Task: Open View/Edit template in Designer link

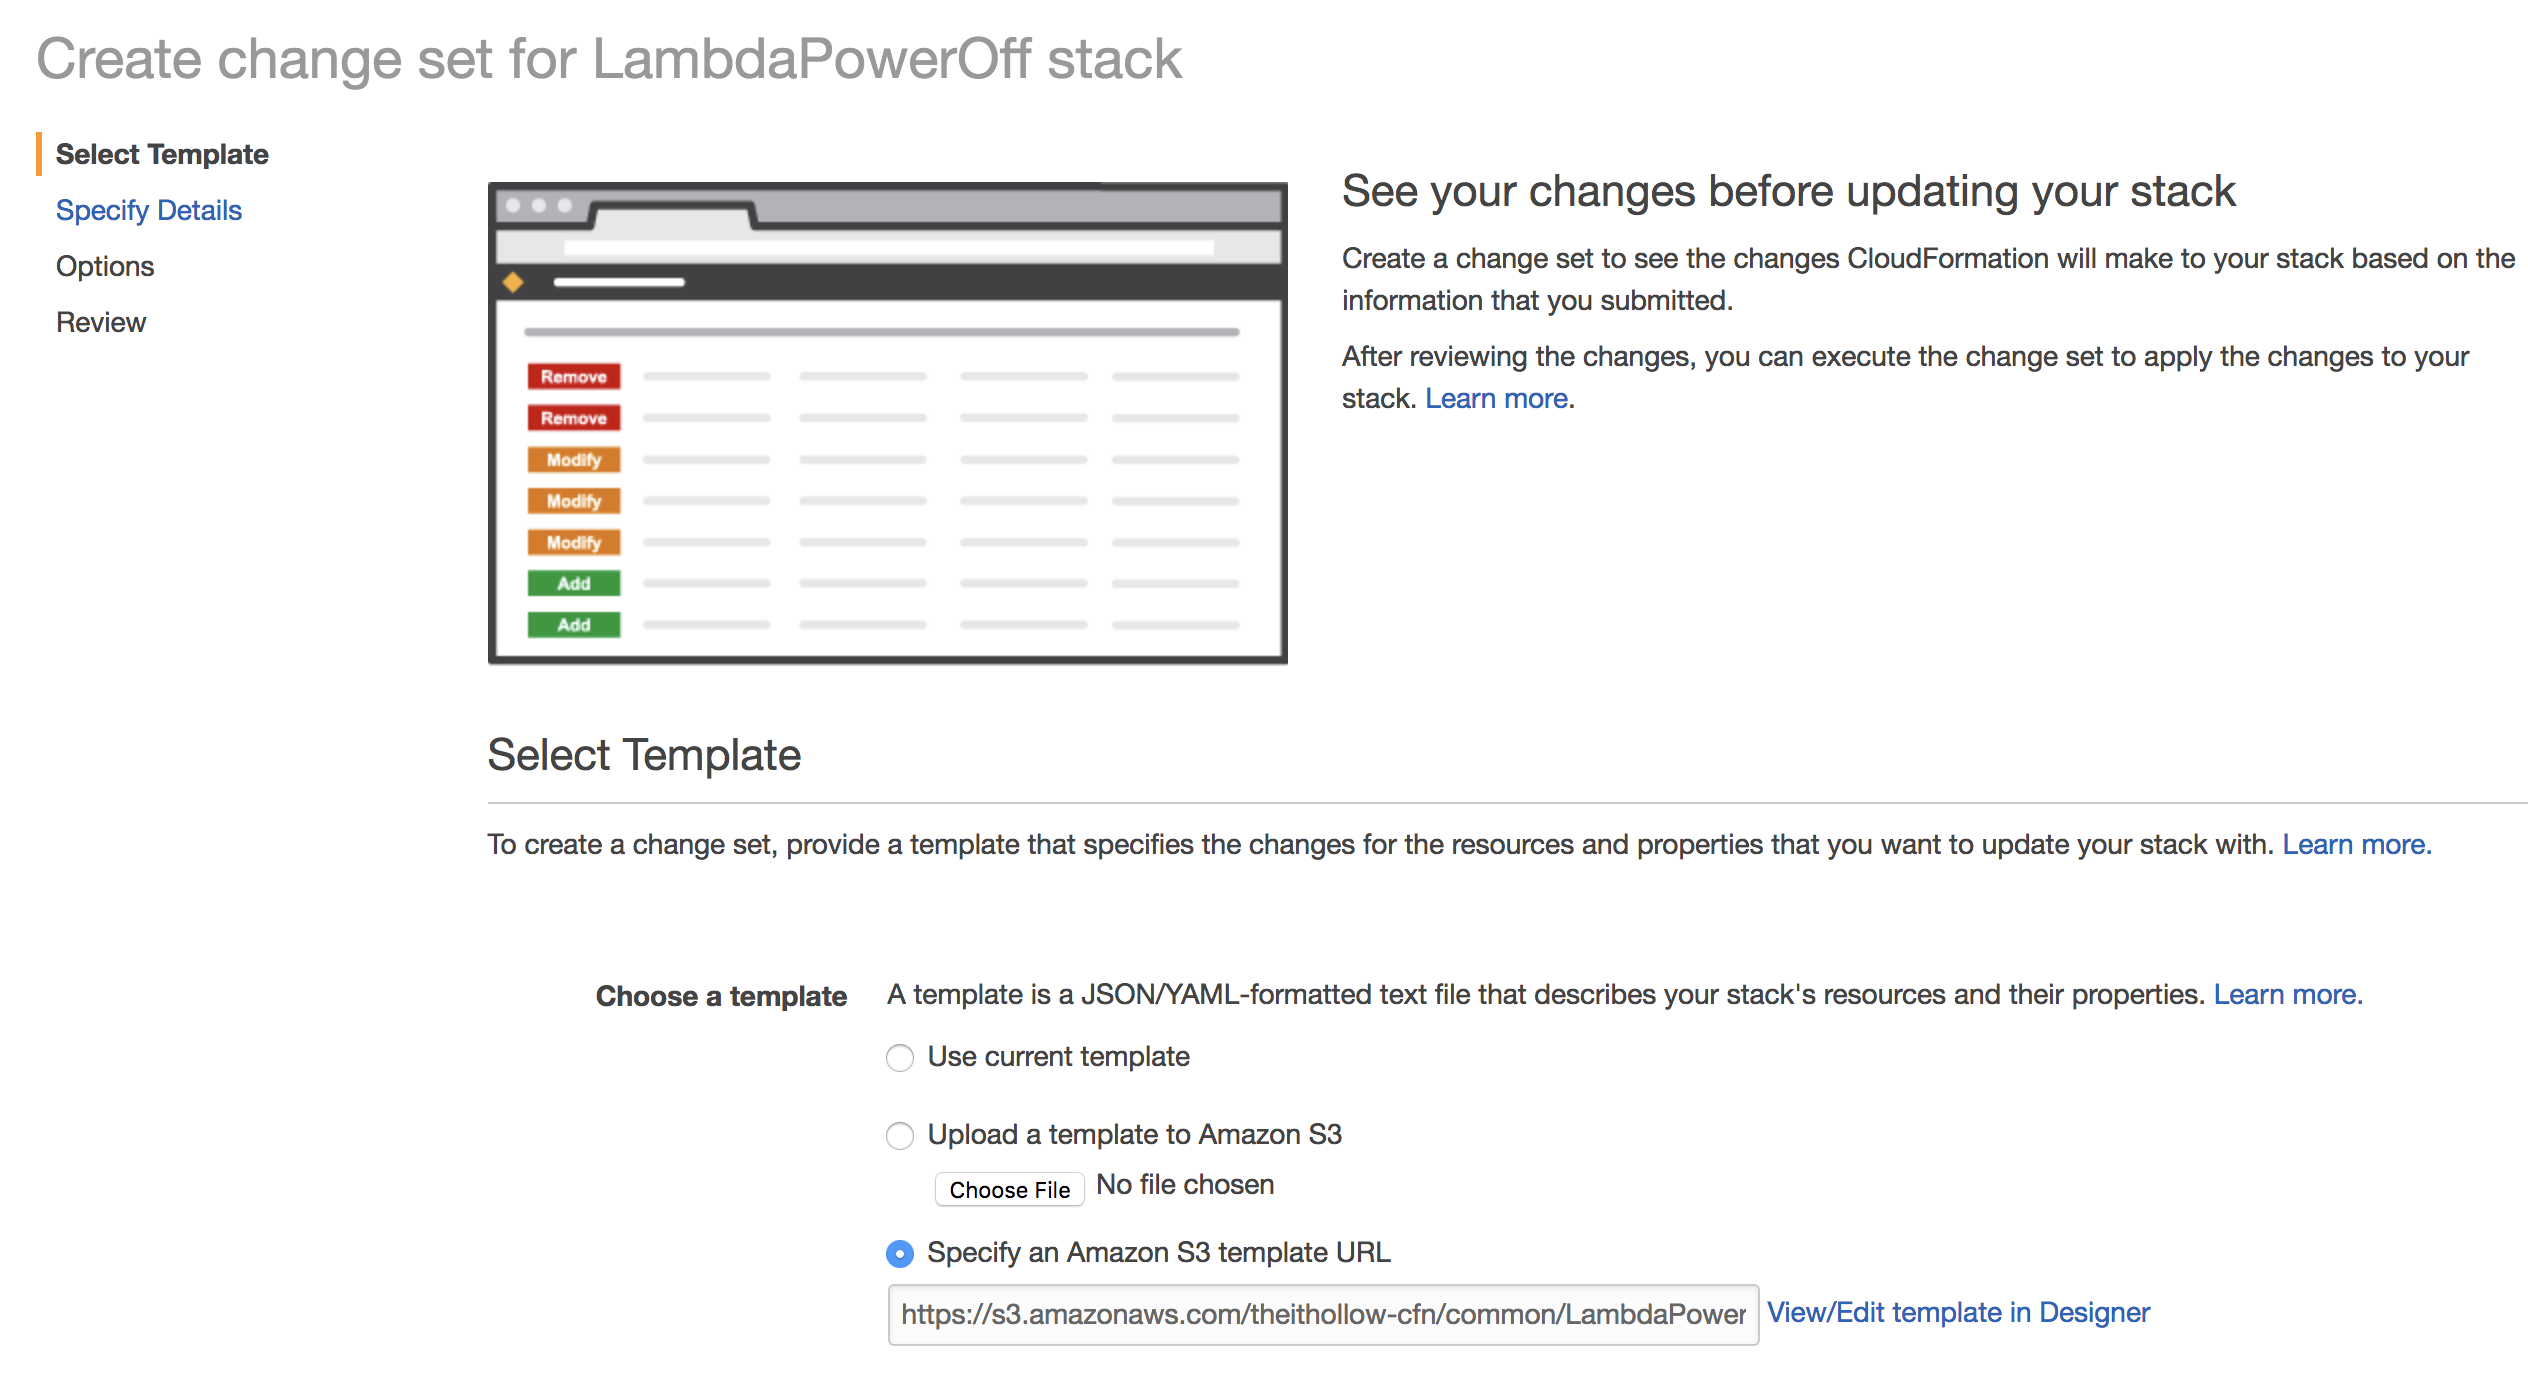Action: coord(1958,1312)
